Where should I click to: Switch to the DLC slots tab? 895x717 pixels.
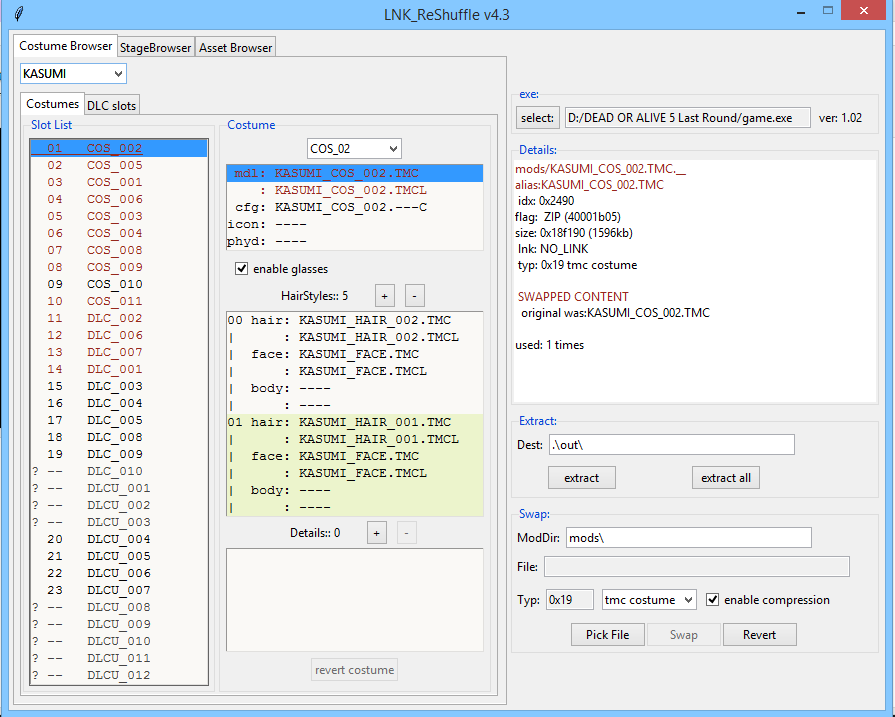coord(112,105)
